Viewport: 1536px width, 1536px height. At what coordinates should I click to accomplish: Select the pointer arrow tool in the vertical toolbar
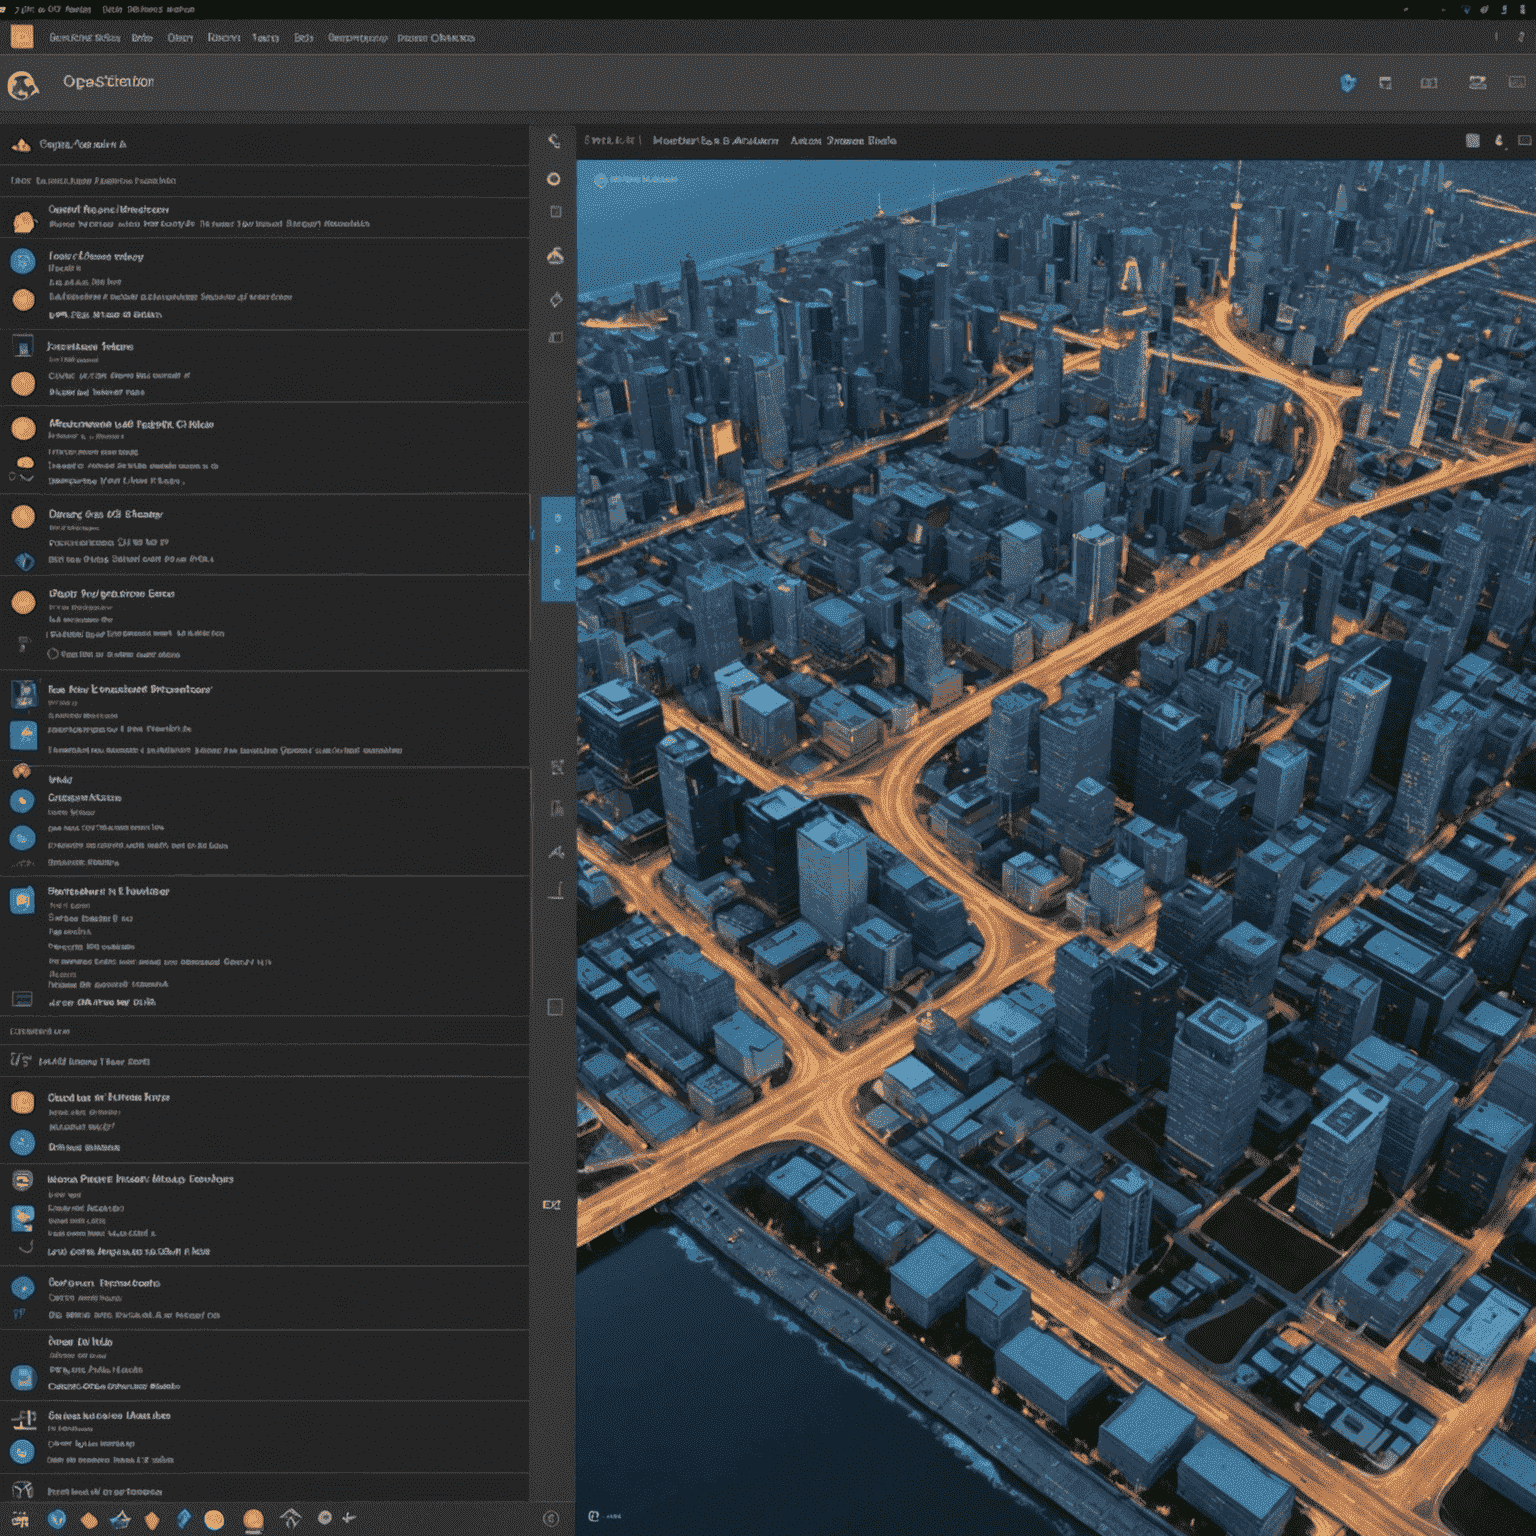[x=556, y=852]
